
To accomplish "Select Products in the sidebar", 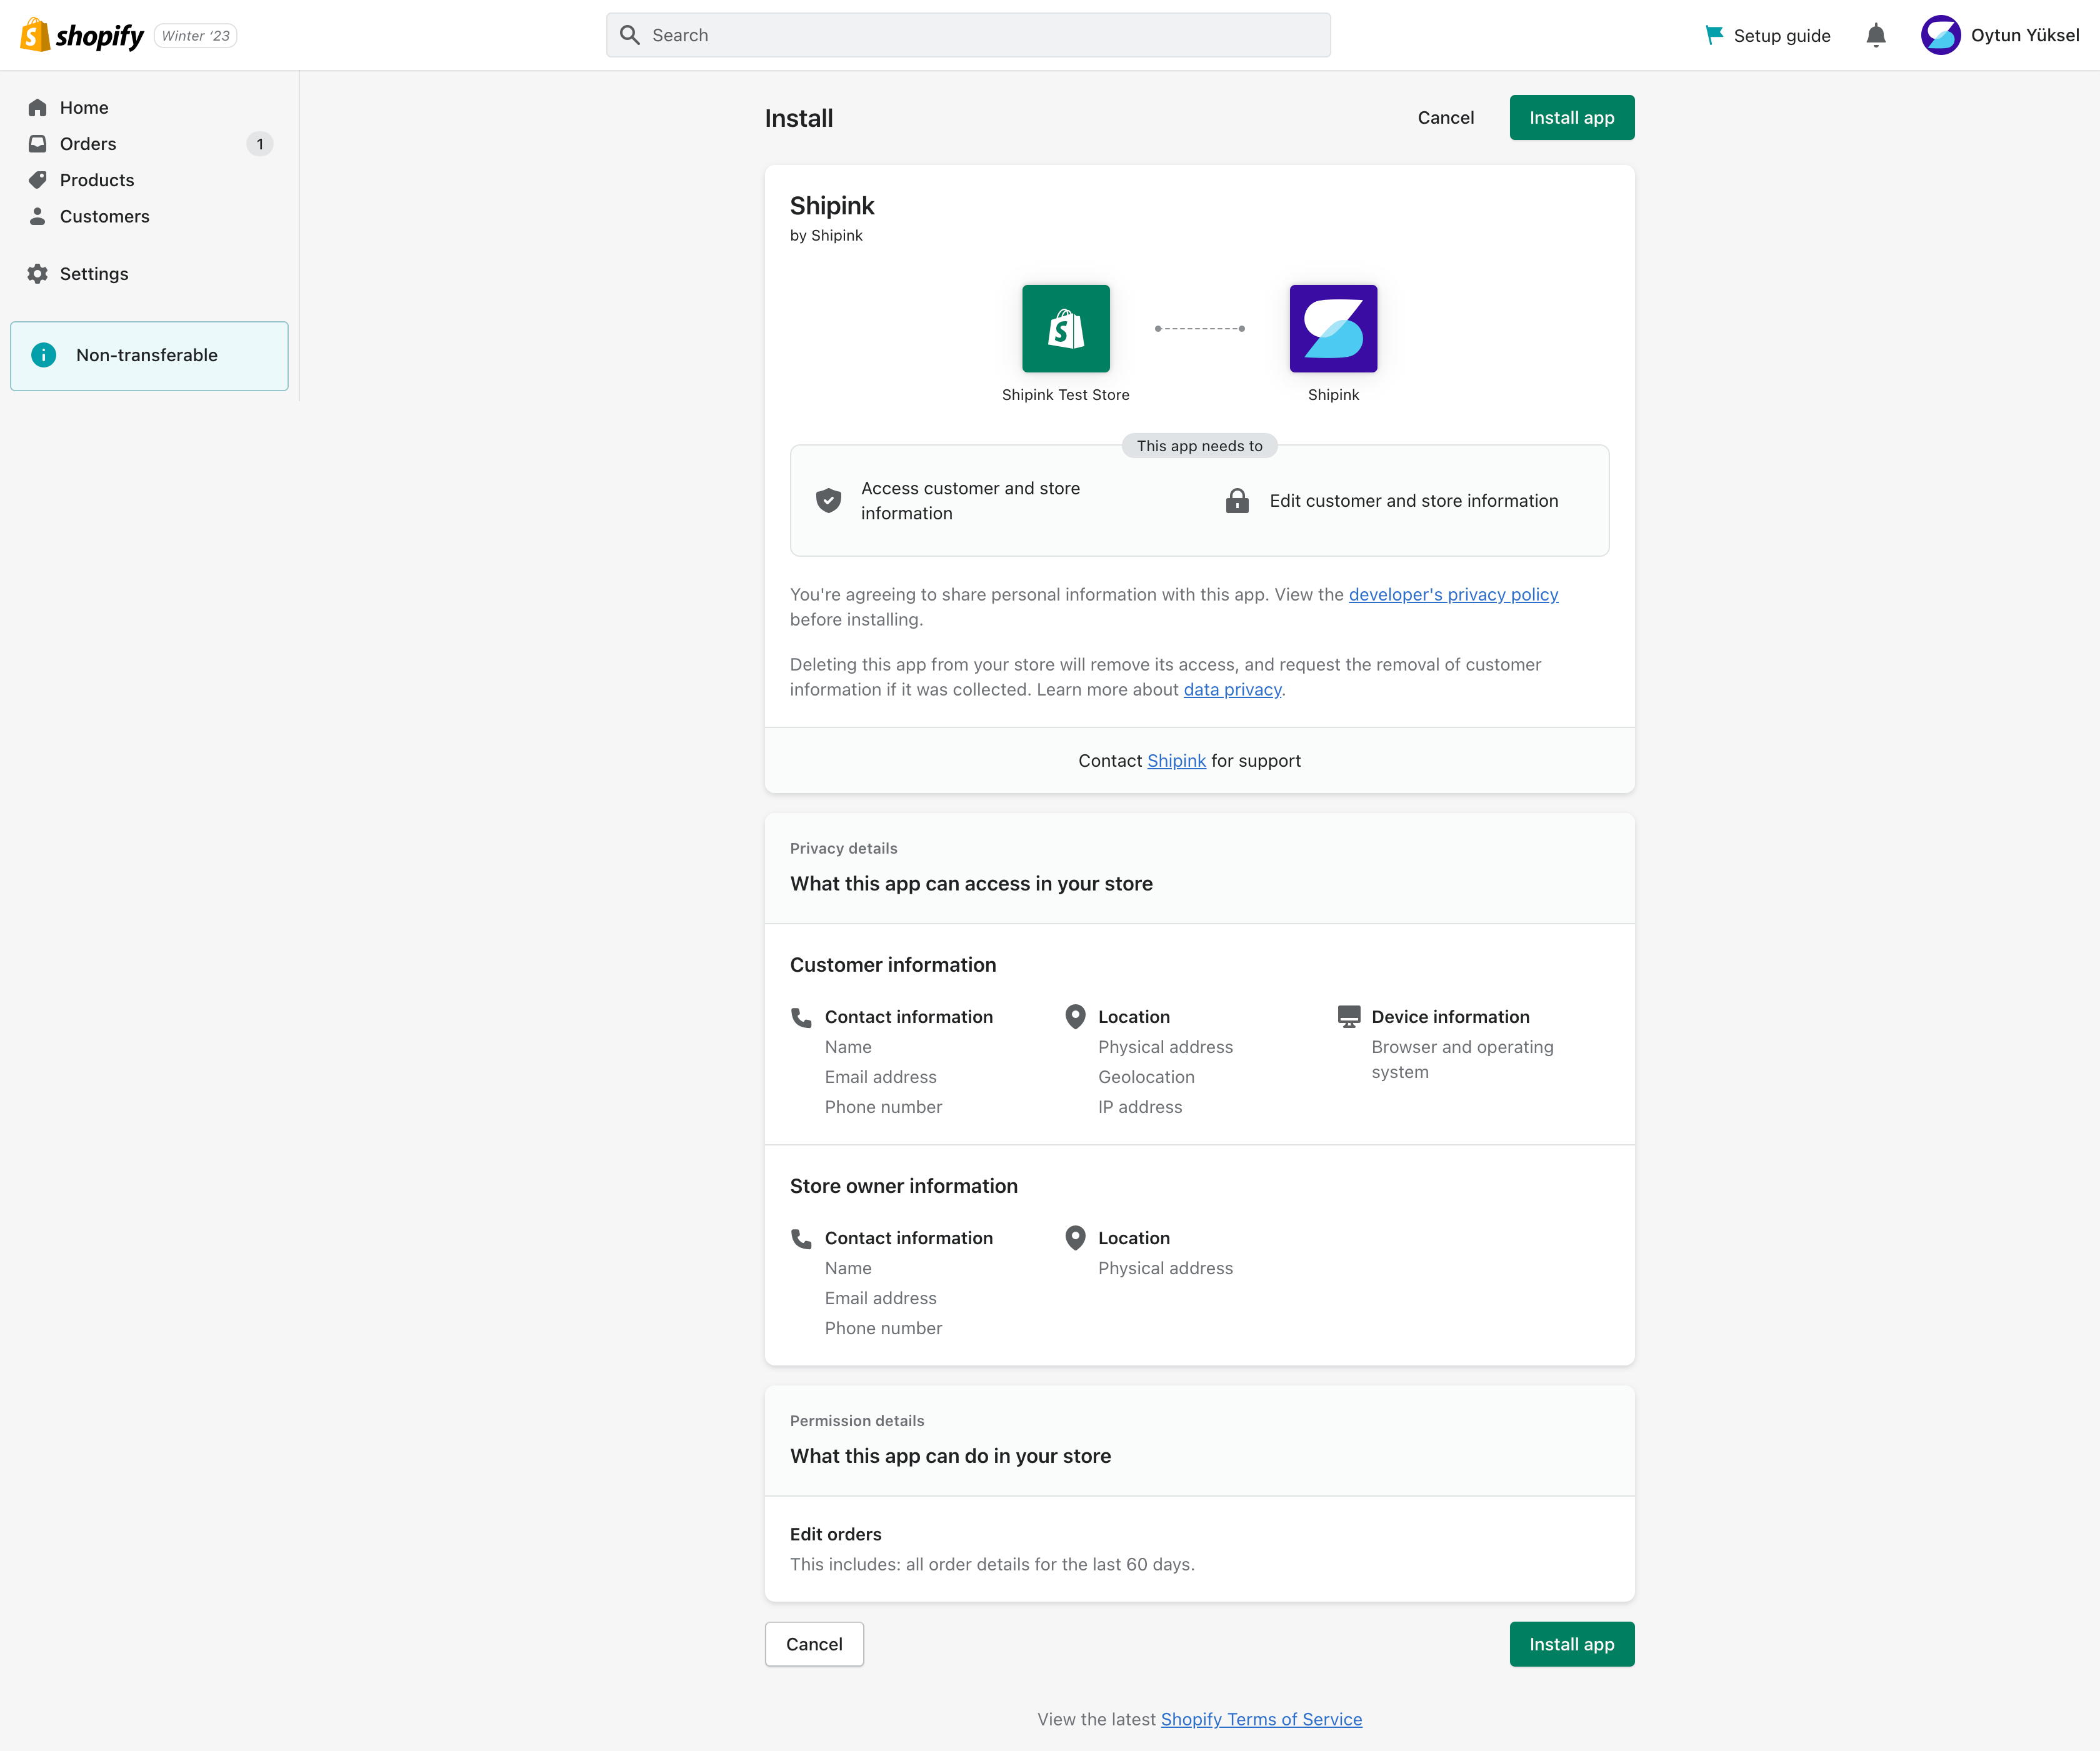I will pos(97,180).
